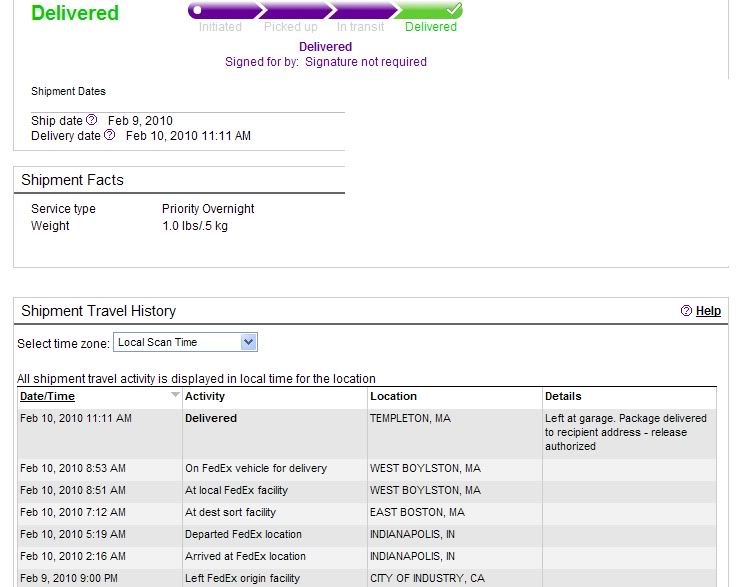Click the Details column header
737x587 pixels.
coord(563,396)
